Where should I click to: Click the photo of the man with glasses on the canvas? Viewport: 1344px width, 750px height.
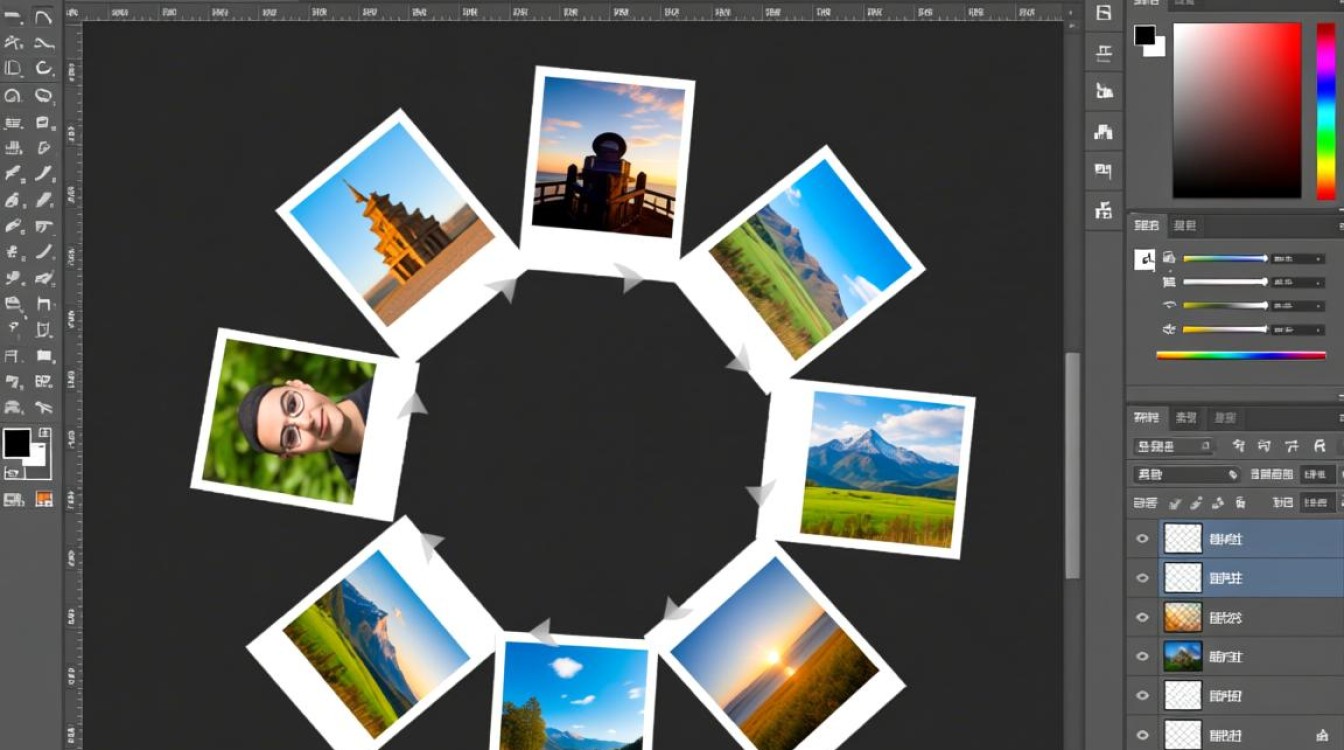(305, 425)
